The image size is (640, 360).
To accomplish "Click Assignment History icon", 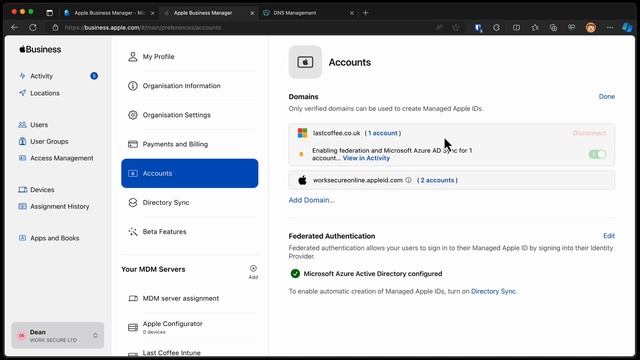I will [x=22, y=207].
